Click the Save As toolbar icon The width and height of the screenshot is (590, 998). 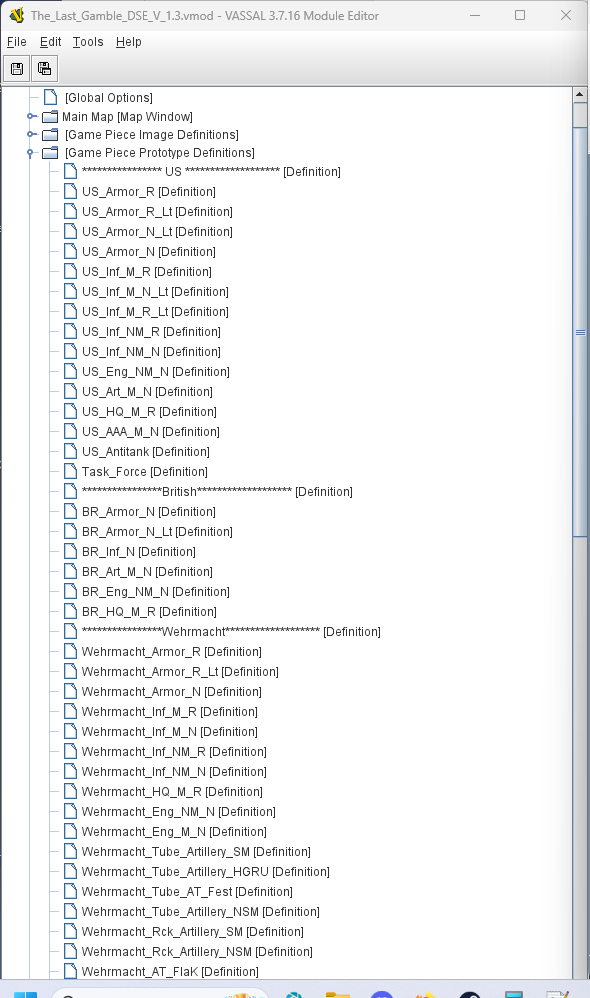click(45, 69)
